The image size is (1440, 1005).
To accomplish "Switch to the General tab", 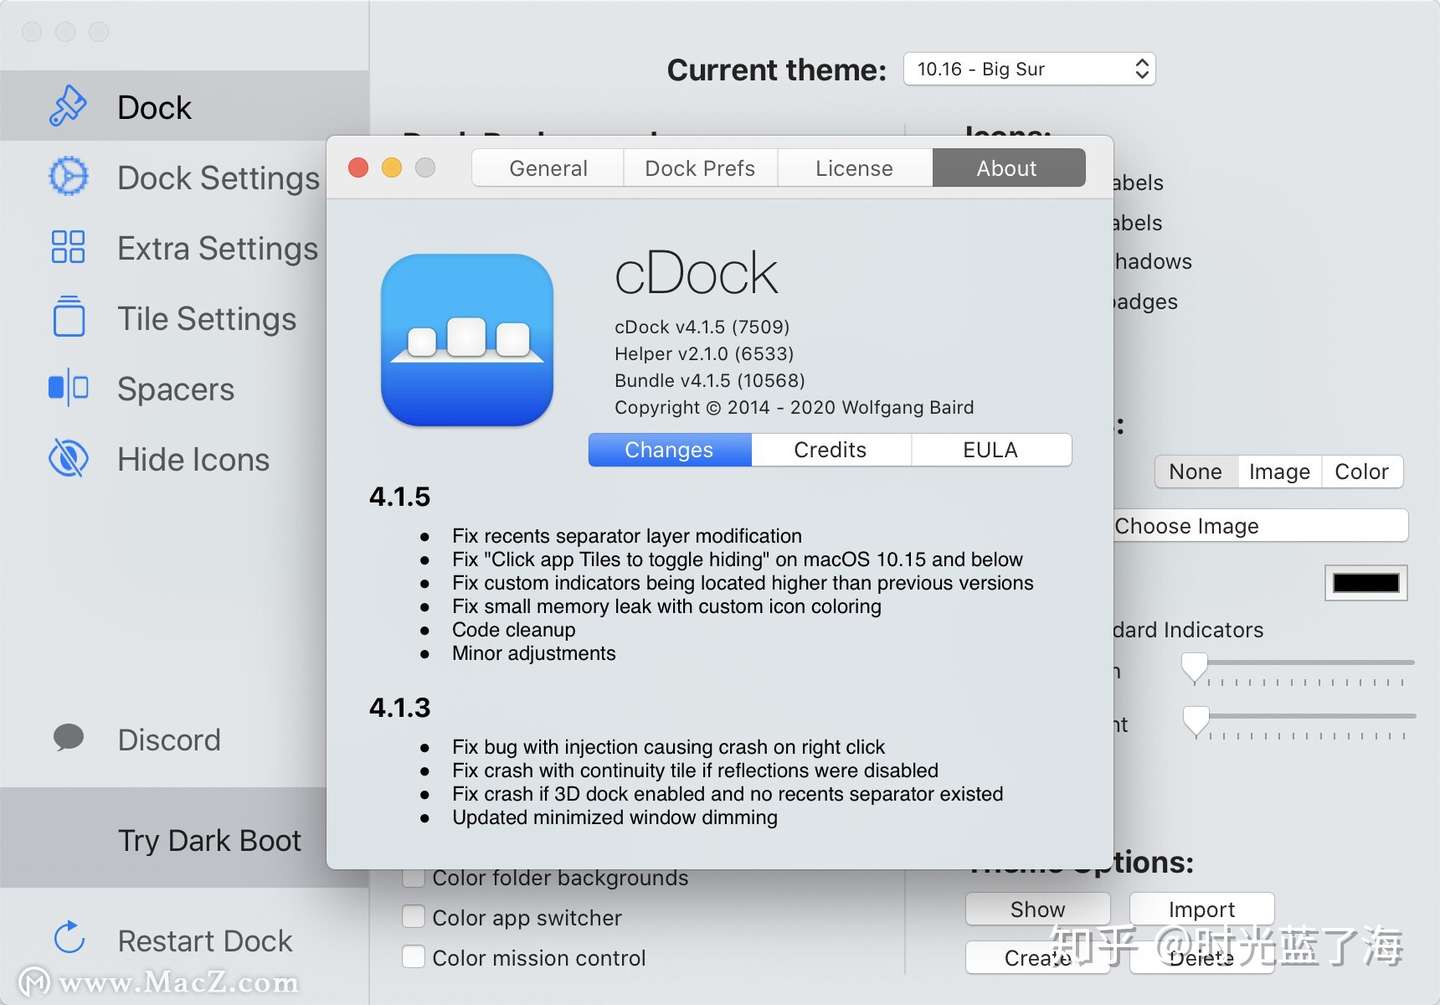I will (x=548, y=168).
